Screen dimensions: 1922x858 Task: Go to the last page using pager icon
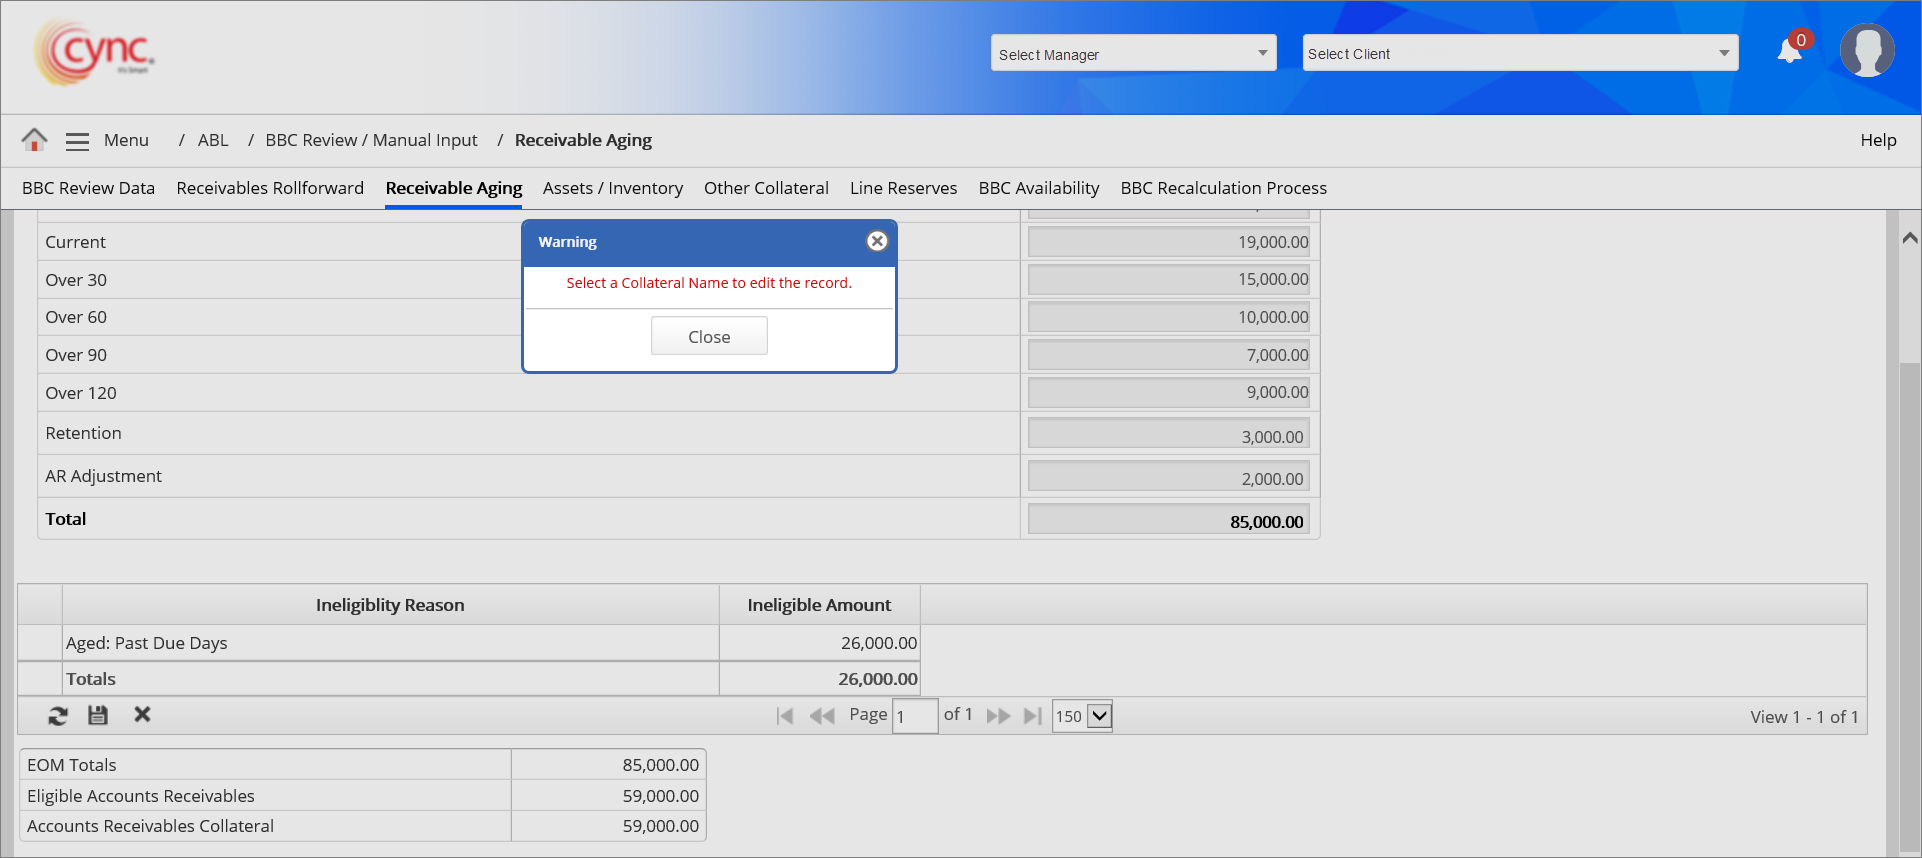click(1033, 716)
